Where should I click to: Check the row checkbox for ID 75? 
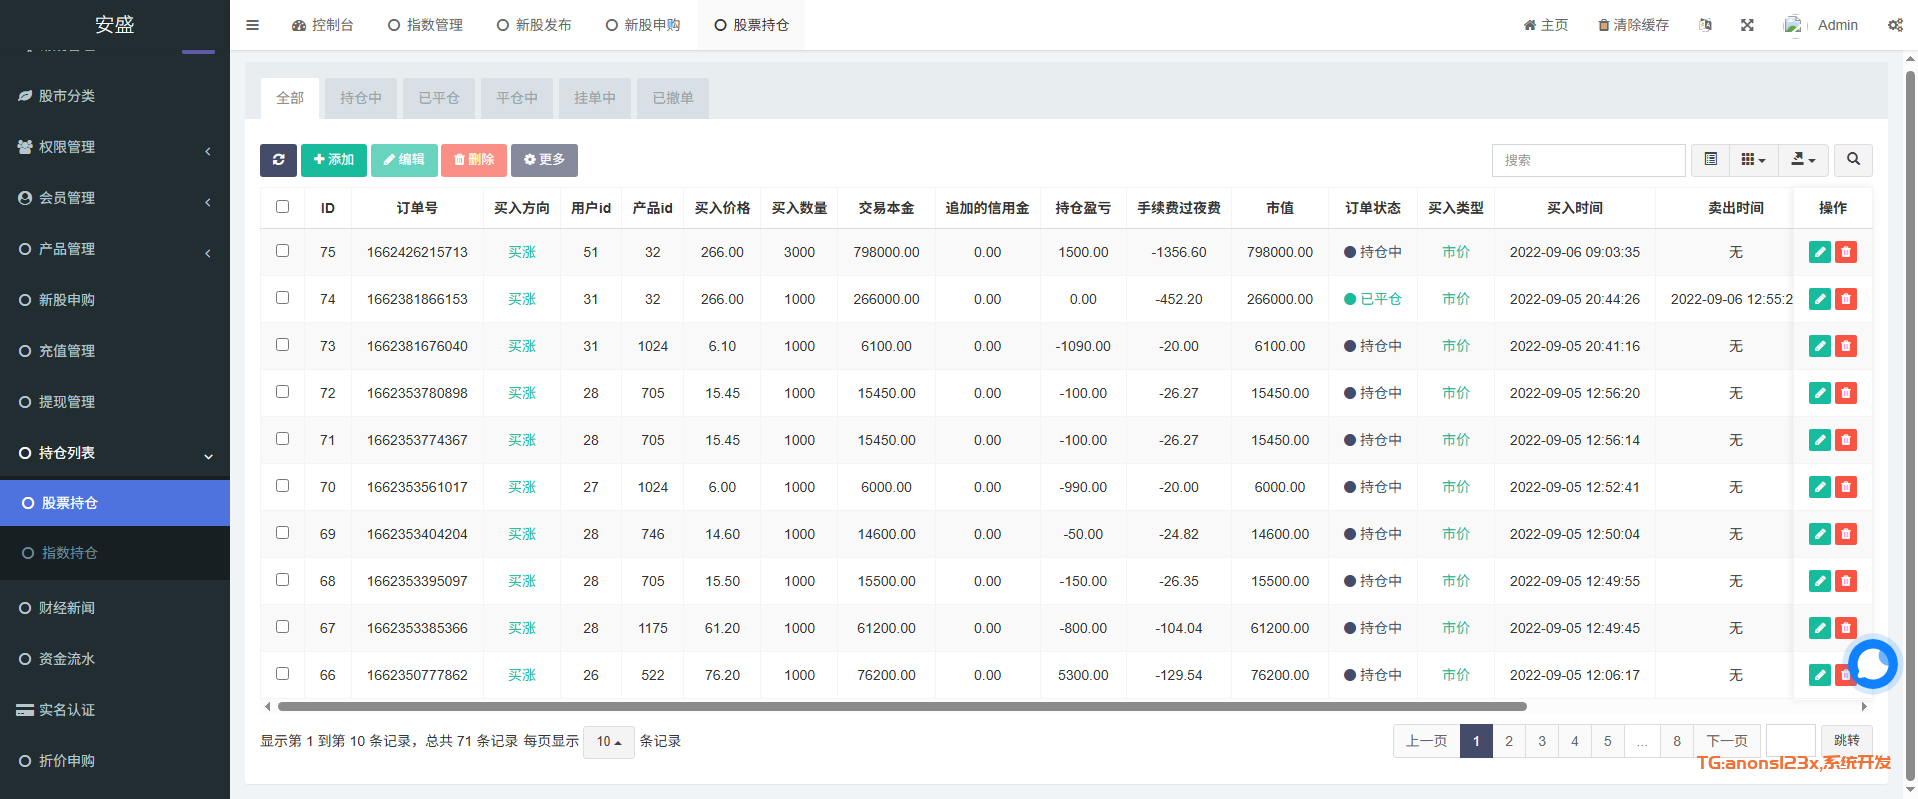click(x=282, y=251)
